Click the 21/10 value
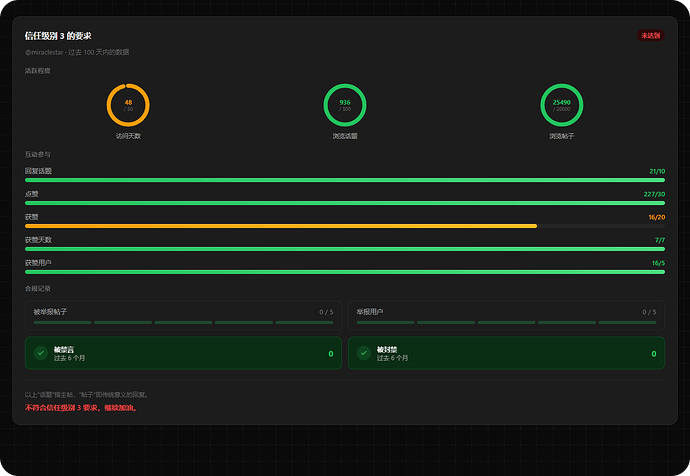 tap(657, 172)
